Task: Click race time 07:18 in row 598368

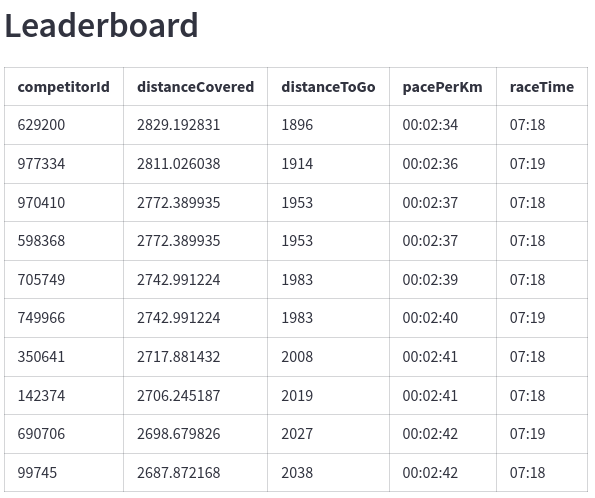Action: click(x=527, y=241)
